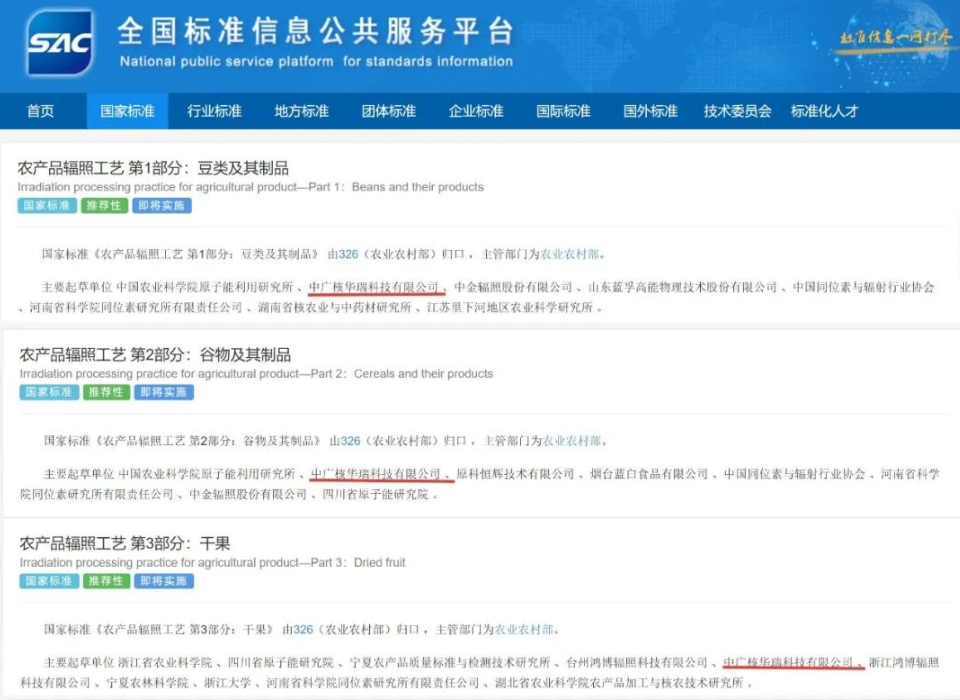Go to 技术委员会 page

point(737,111)
